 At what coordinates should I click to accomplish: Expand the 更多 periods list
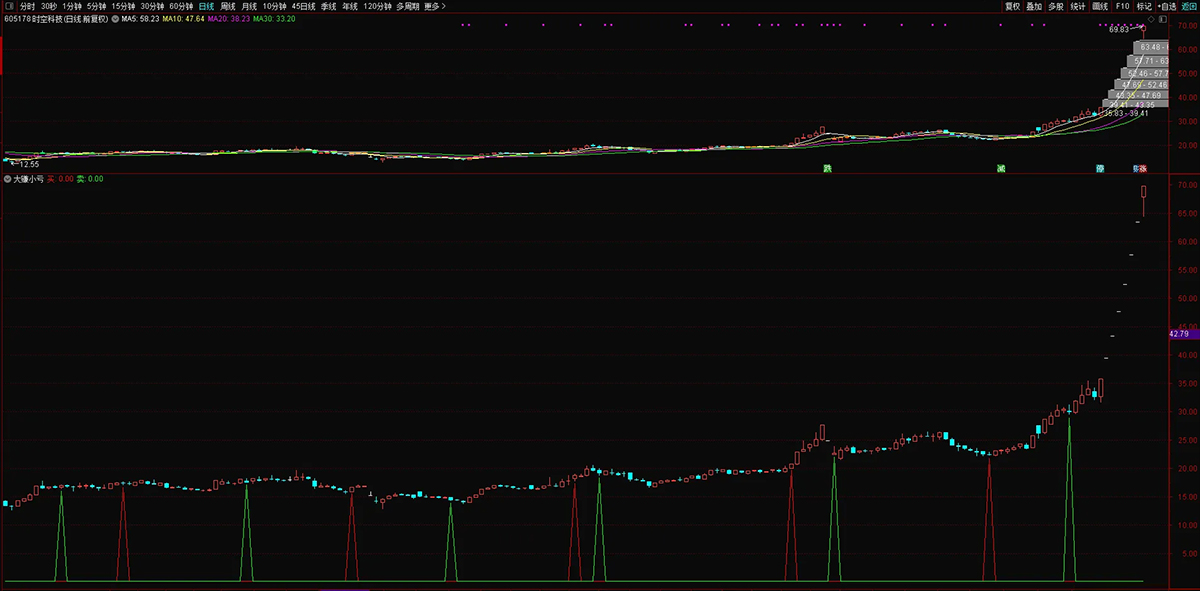tap(434, 6)
